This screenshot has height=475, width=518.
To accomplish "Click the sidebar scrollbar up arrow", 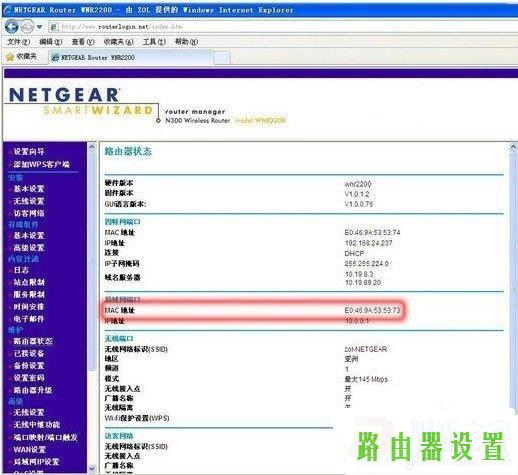I will pyautogui.click(x=92, y=146).
